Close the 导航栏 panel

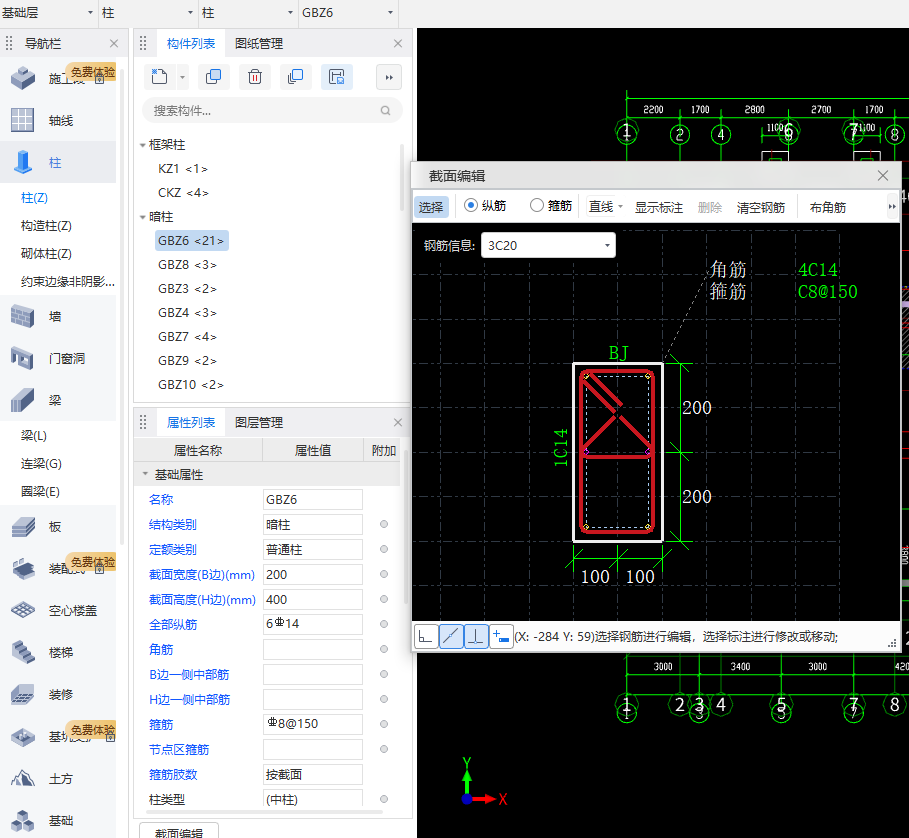(x=114, y=43)
